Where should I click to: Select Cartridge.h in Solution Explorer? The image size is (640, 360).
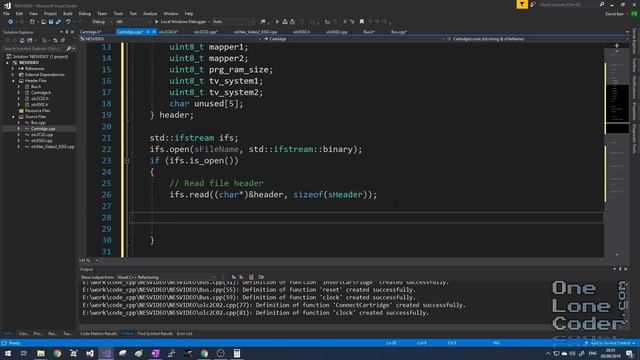(41, 93)
